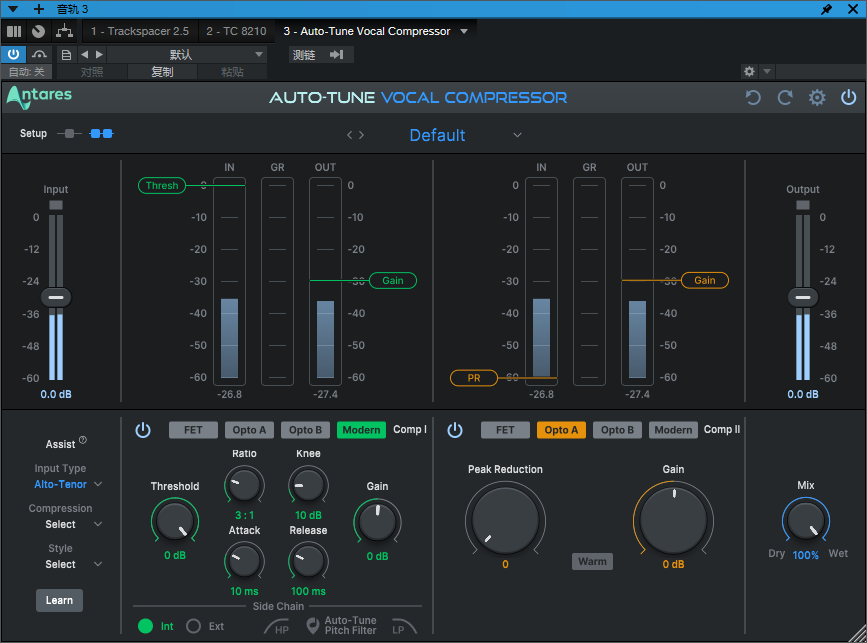
Task: Click the undo arrow icon
Action: pyautogui.click(x=753, y=98)
